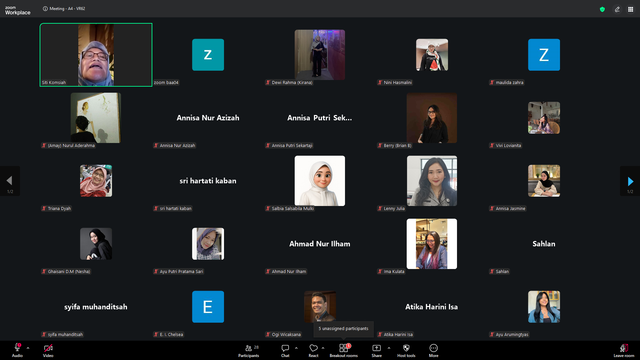
Task: Open meeting info icon beside title
Action: click(45, 9)
